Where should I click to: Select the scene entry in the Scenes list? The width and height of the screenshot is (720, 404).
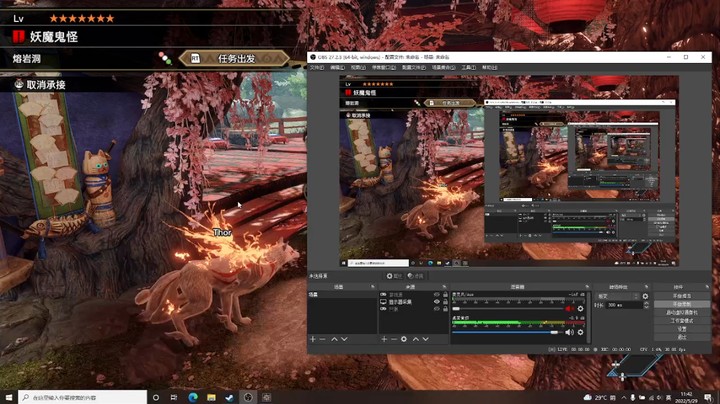pyautogui.click(x=342, y=295)
